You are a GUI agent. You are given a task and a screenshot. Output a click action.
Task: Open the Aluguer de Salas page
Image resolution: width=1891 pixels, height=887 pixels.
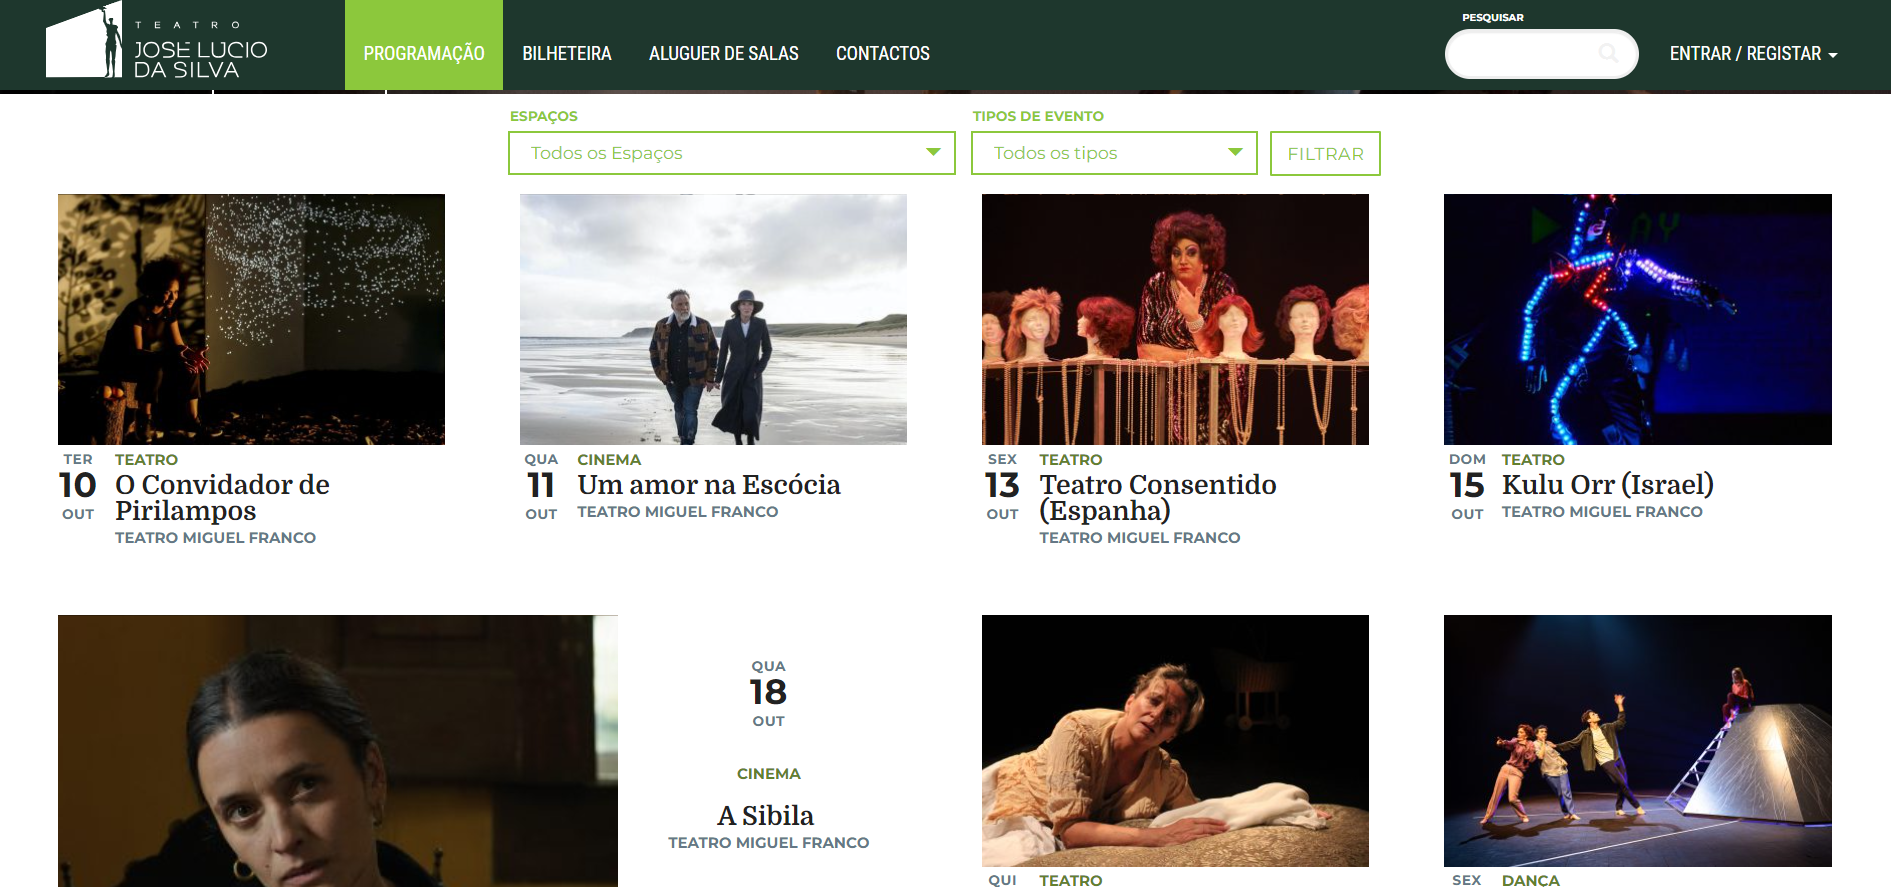tap(724, 54)
